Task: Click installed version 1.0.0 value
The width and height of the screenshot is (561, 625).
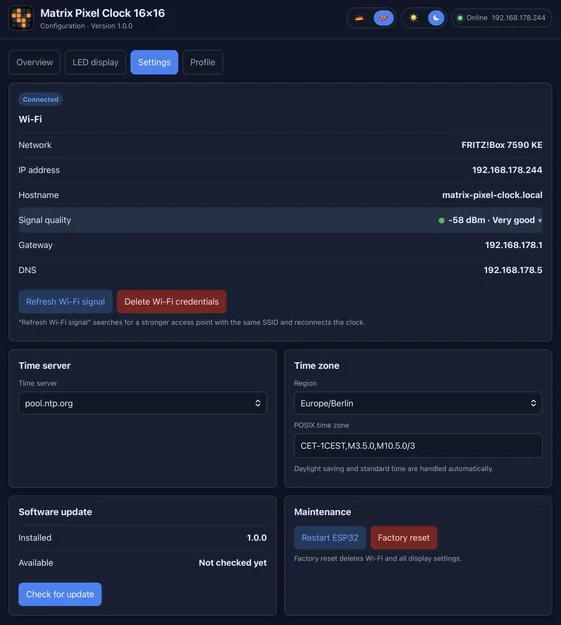Action: coord(257,538)
